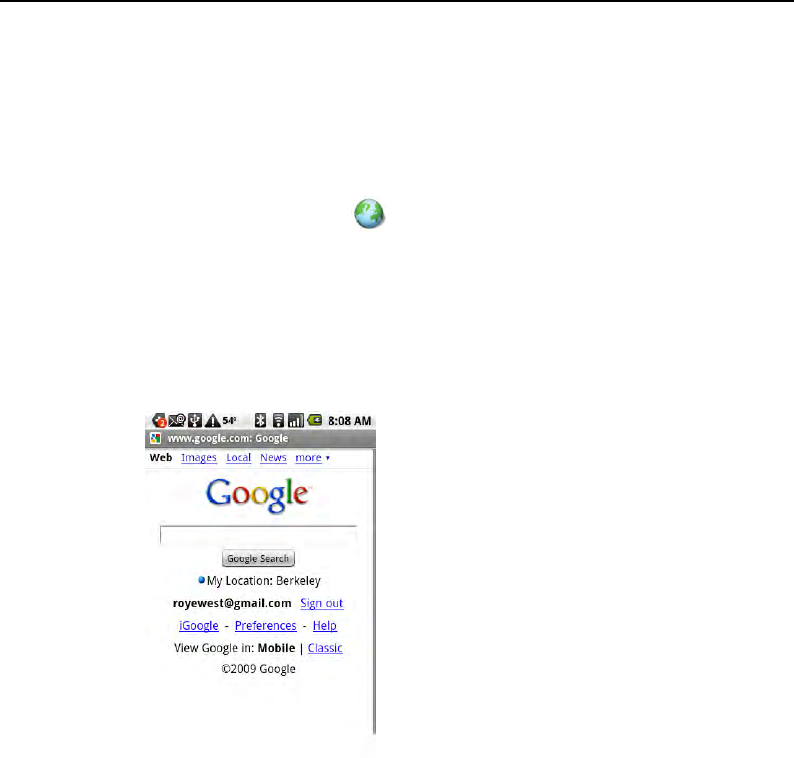Viewport: 794px width, 758px height.
Task: Tap the green globe Browser icon
Action: (x=369, y=214)
